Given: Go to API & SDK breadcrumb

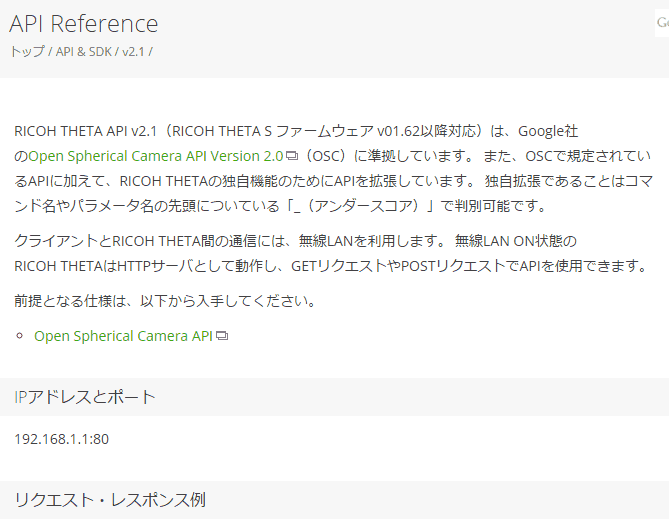Looking at the screenshot, I should click(x=84, y=52).
